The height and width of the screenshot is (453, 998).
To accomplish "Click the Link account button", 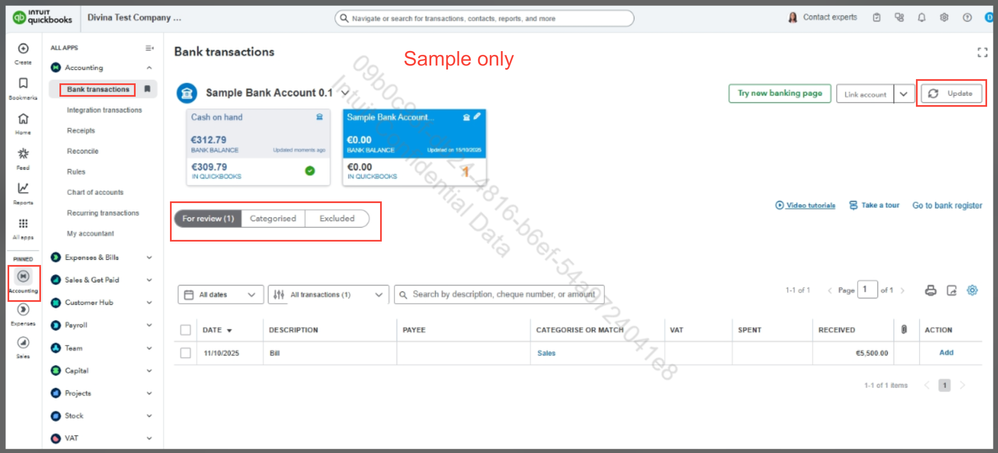I will point(865,94).
